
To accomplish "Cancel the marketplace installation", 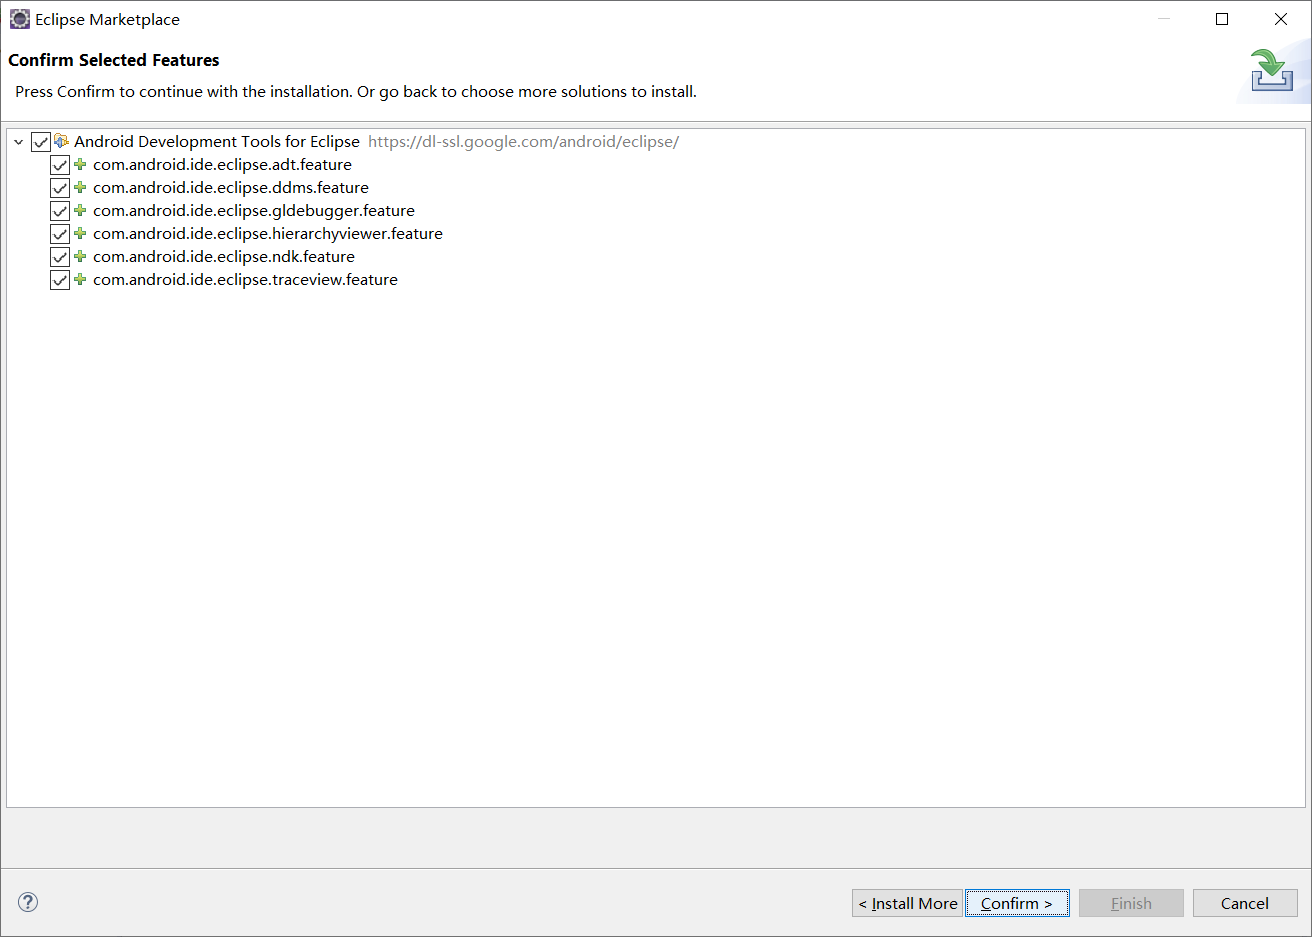I will (x=1245, y=903).
